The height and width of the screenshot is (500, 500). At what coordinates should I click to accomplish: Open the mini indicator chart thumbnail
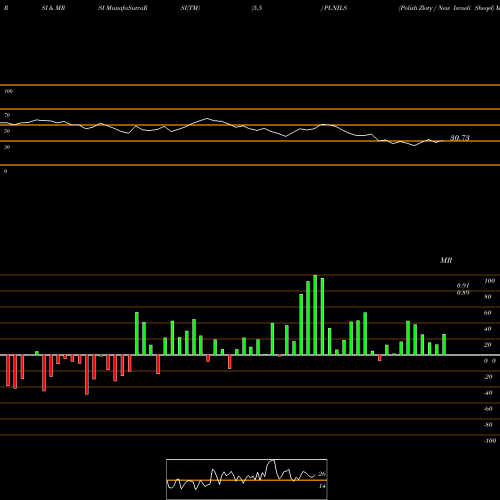pyautogui.click(x=247, y=479)
